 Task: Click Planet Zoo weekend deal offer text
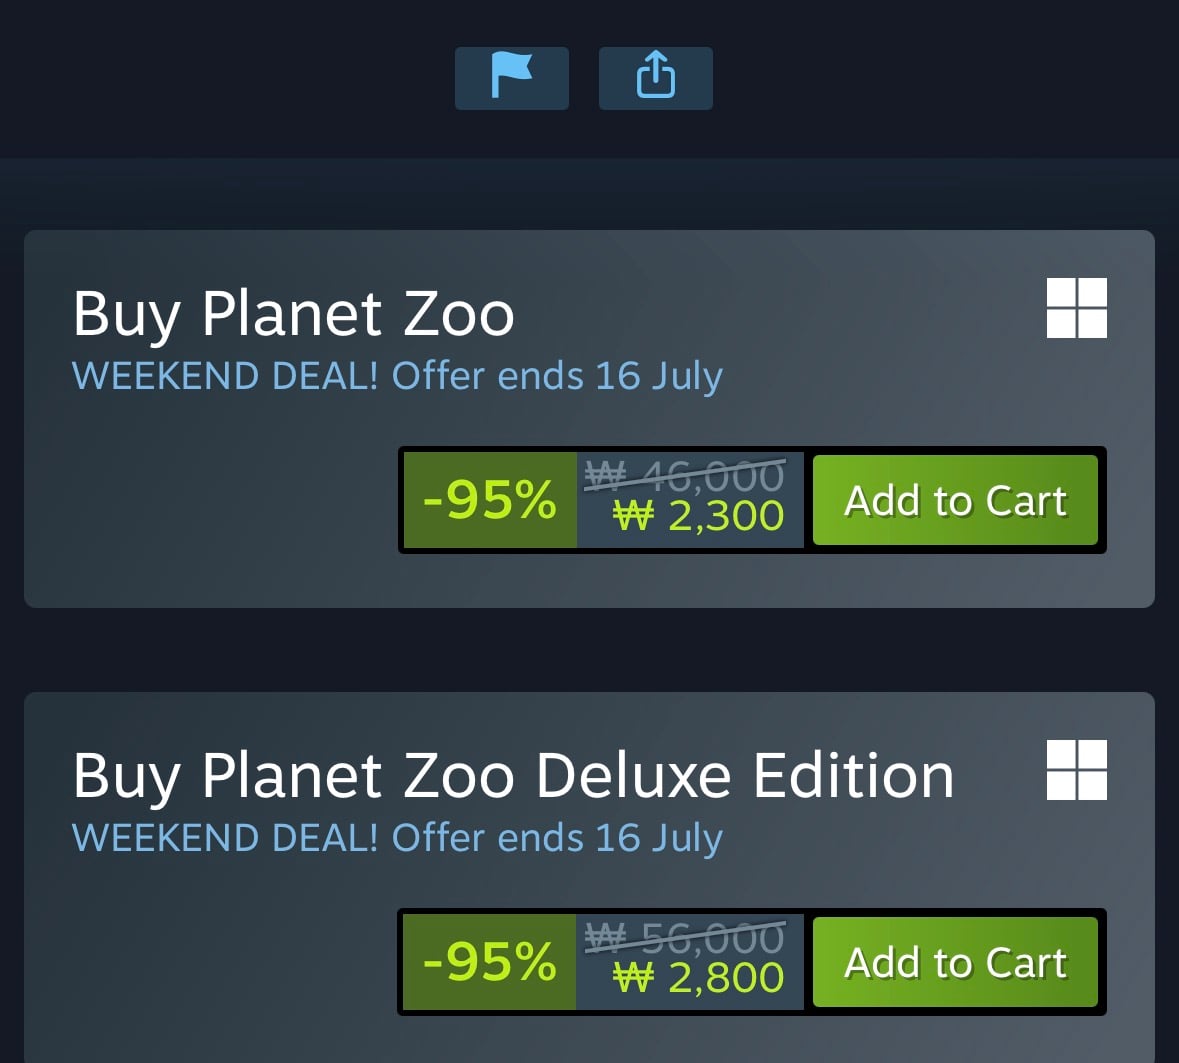point(397,376)
